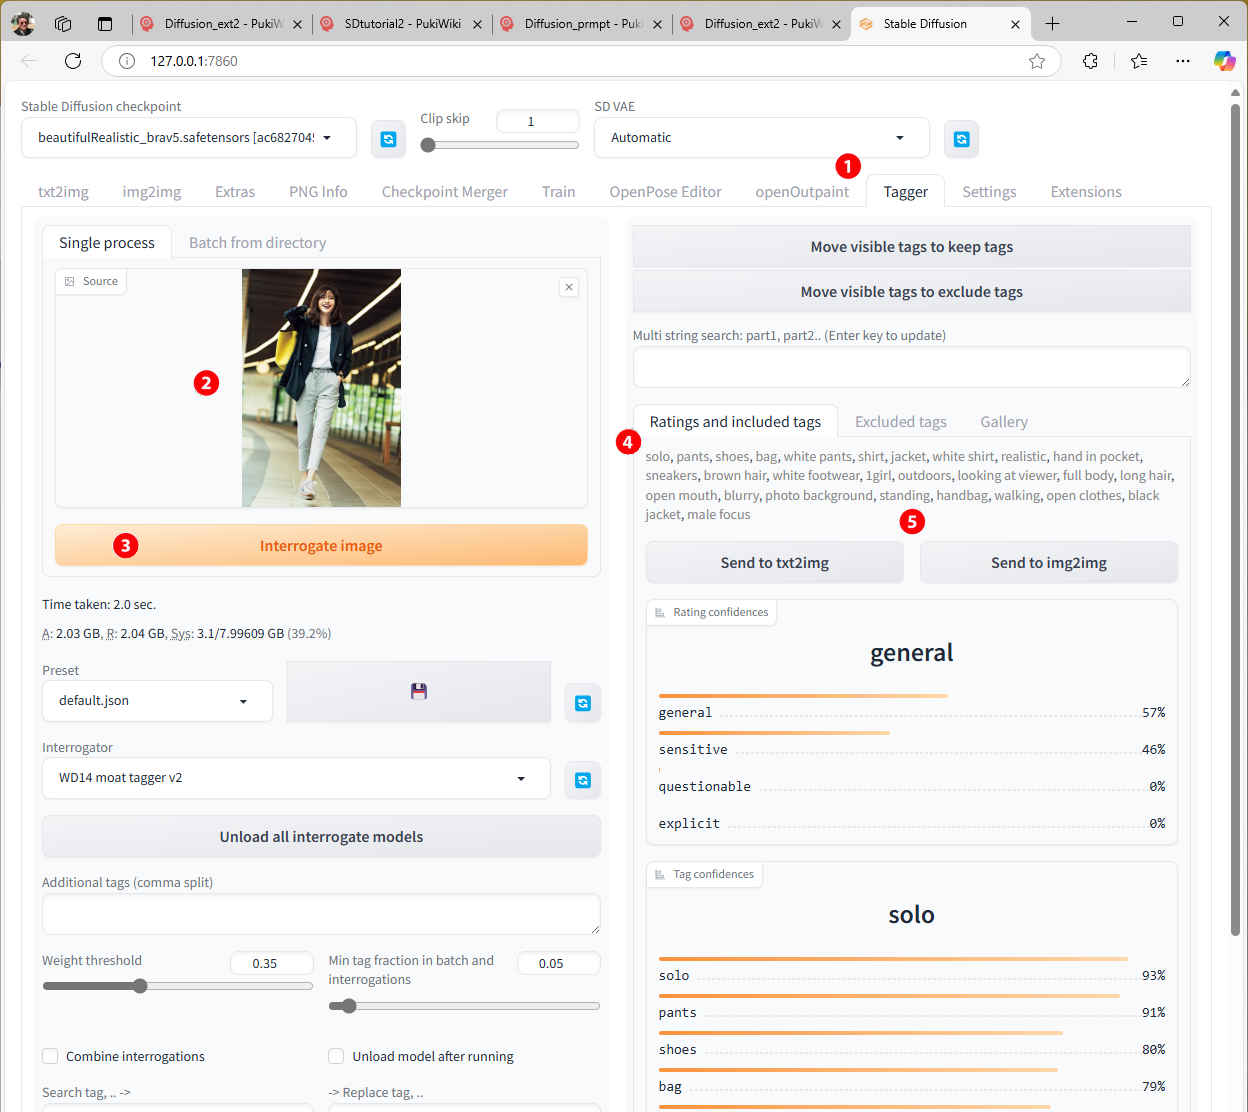
Task: Open the checkpoint model dropdown
Action: 188,138
